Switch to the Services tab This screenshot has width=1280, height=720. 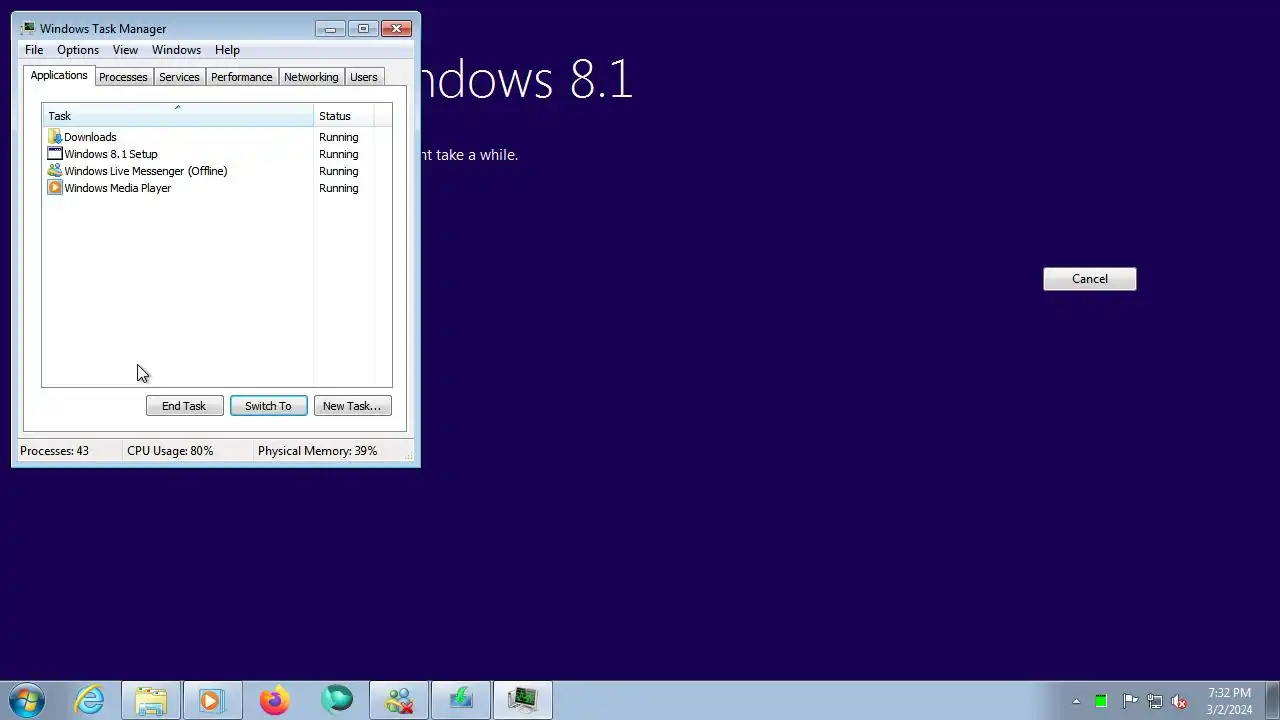[x=179, y=77]
